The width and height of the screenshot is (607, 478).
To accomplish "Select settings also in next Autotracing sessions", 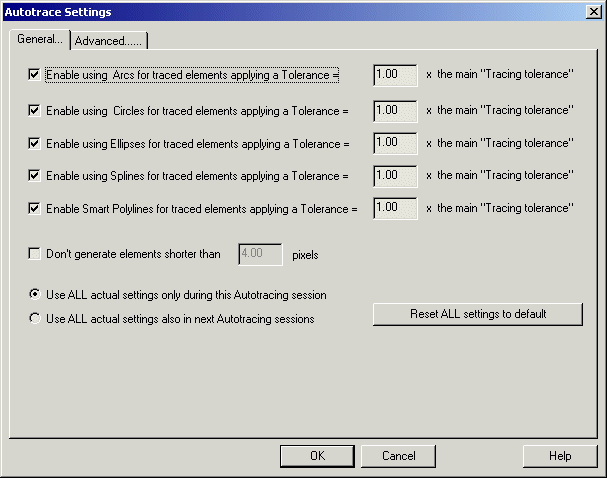I will (x=35, y=319).
